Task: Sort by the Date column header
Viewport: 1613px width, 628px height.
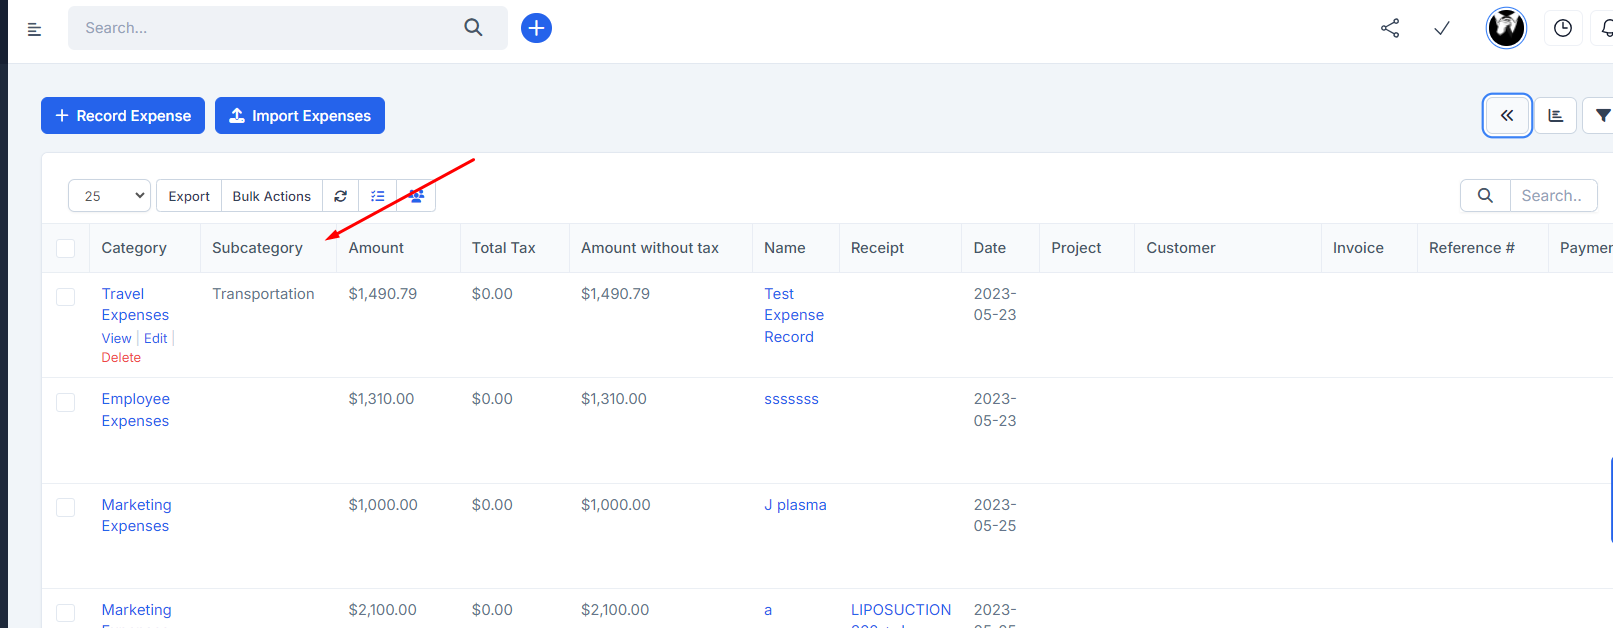Action: [x=990, y=248]
